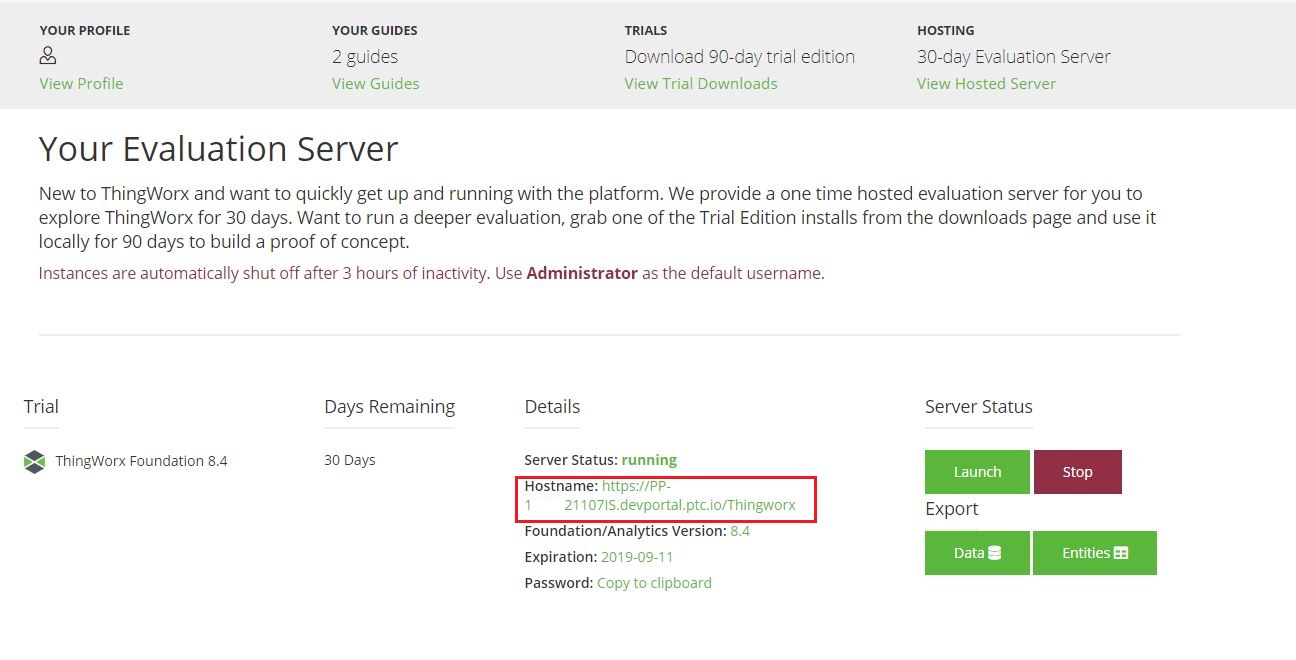The width and height of the screenshot is (1296, 660).
Task: Stop the running evaluation server
Action: 1077,471
